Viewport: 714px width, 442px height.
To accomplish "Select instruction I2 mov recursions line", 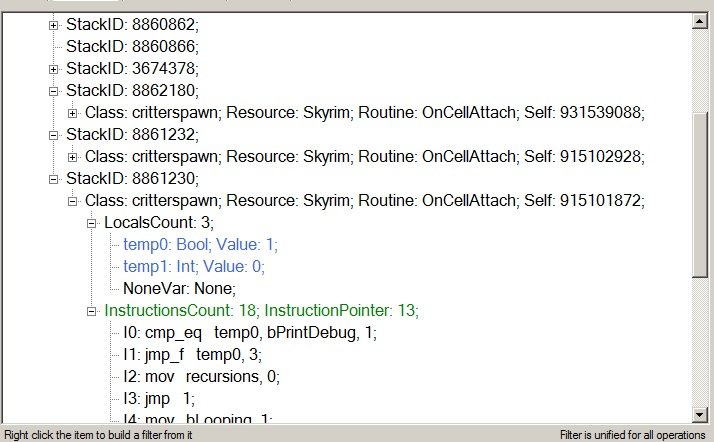I will click(201, 376).
